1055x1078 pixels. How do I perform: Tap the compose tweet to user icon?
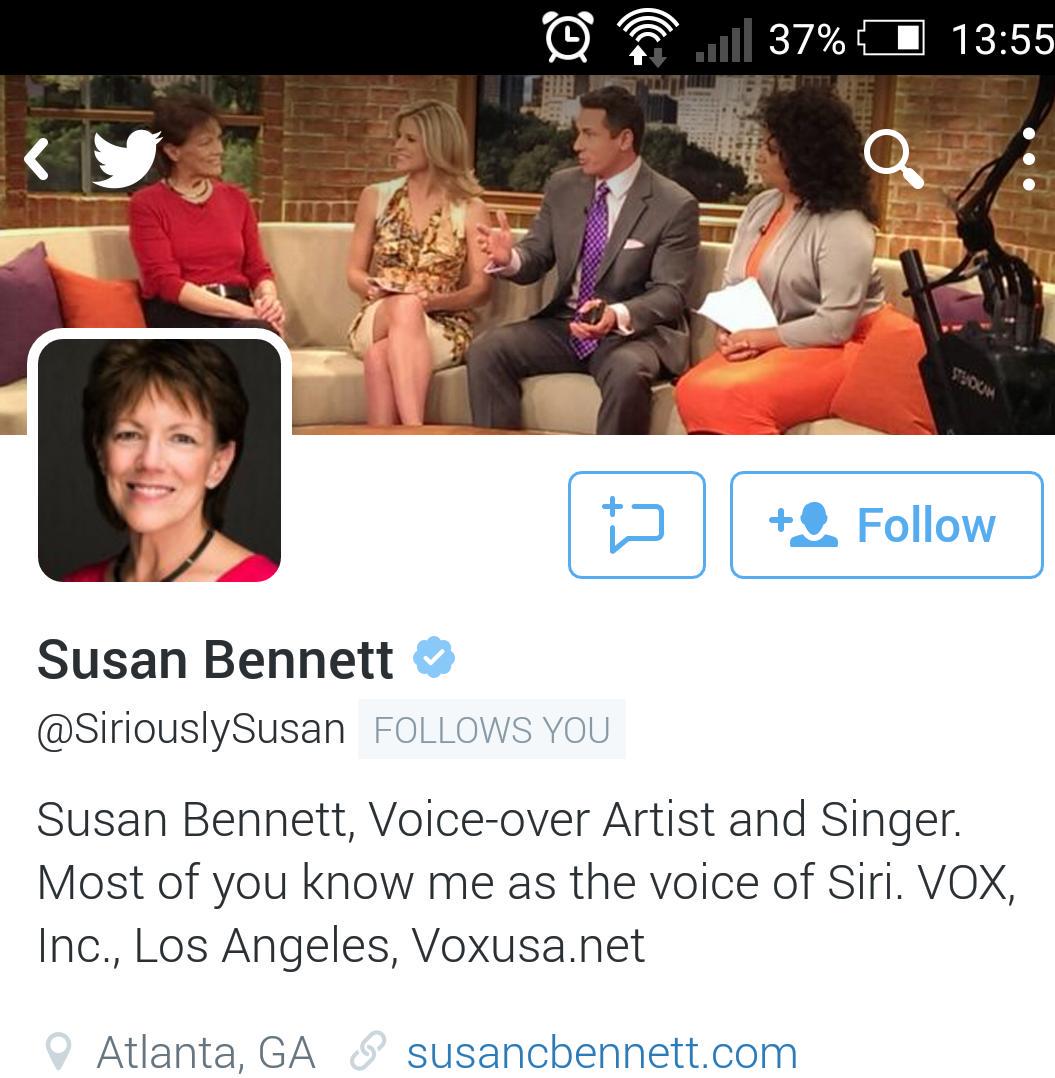(636, 525)
